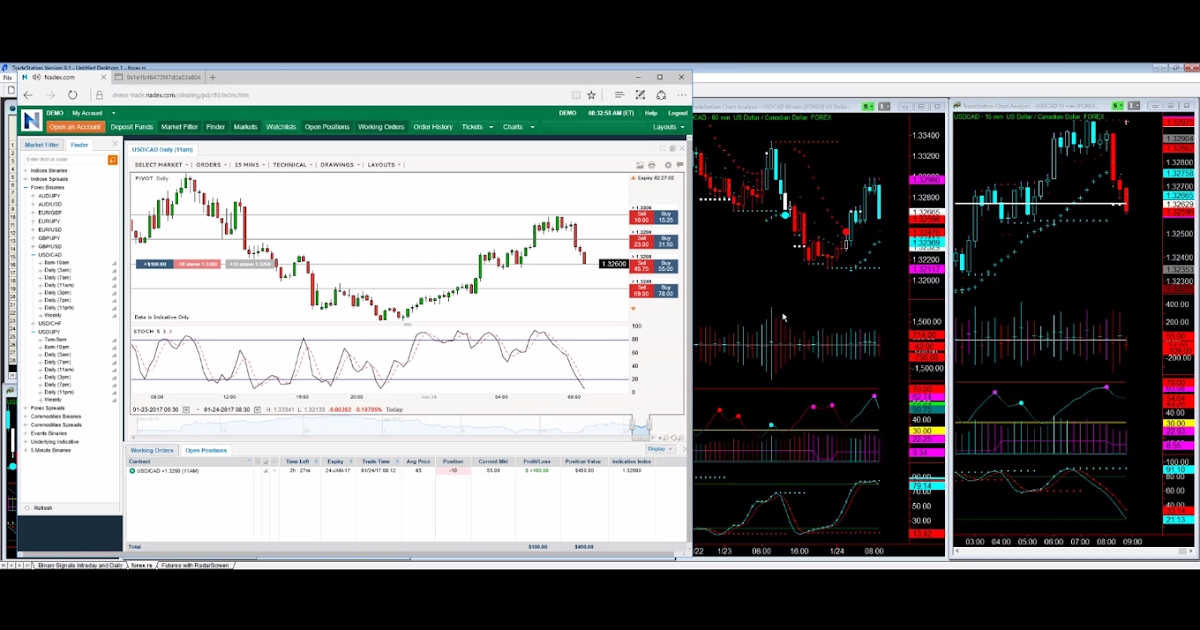The image size is (1200, 630).
Task: Click Deposit Funds
Action: click(132, 127)
